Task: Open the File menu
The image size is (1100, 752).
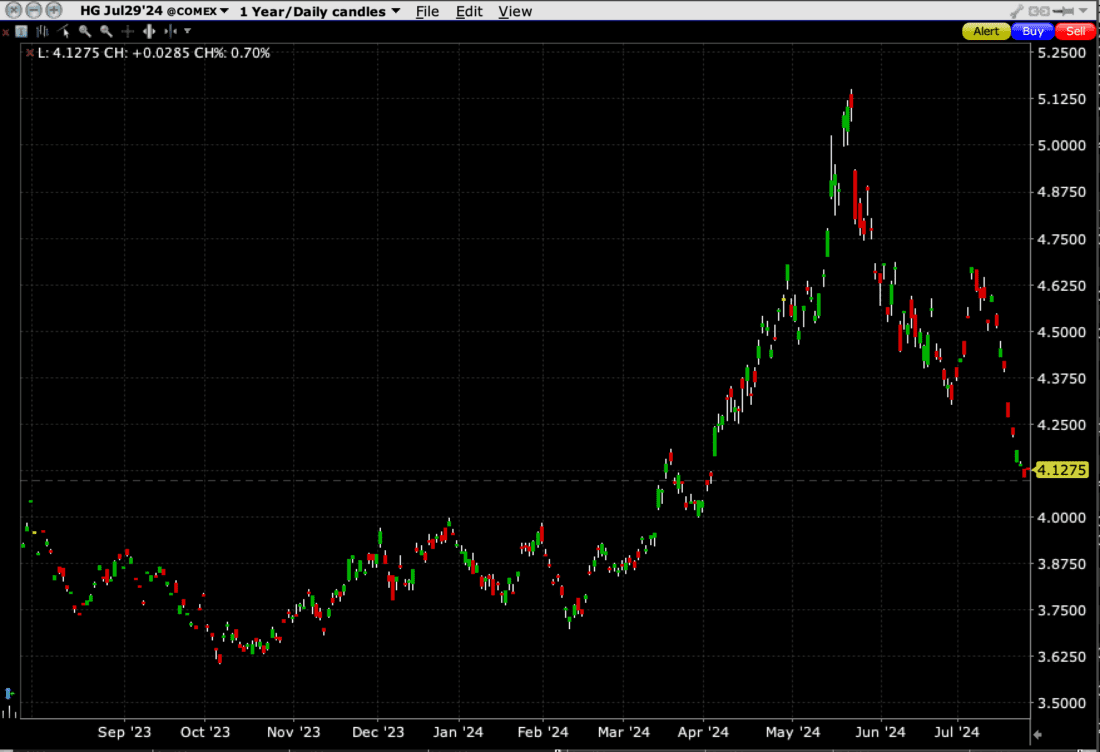Action: pyautogui.click(x=427, y=11)
